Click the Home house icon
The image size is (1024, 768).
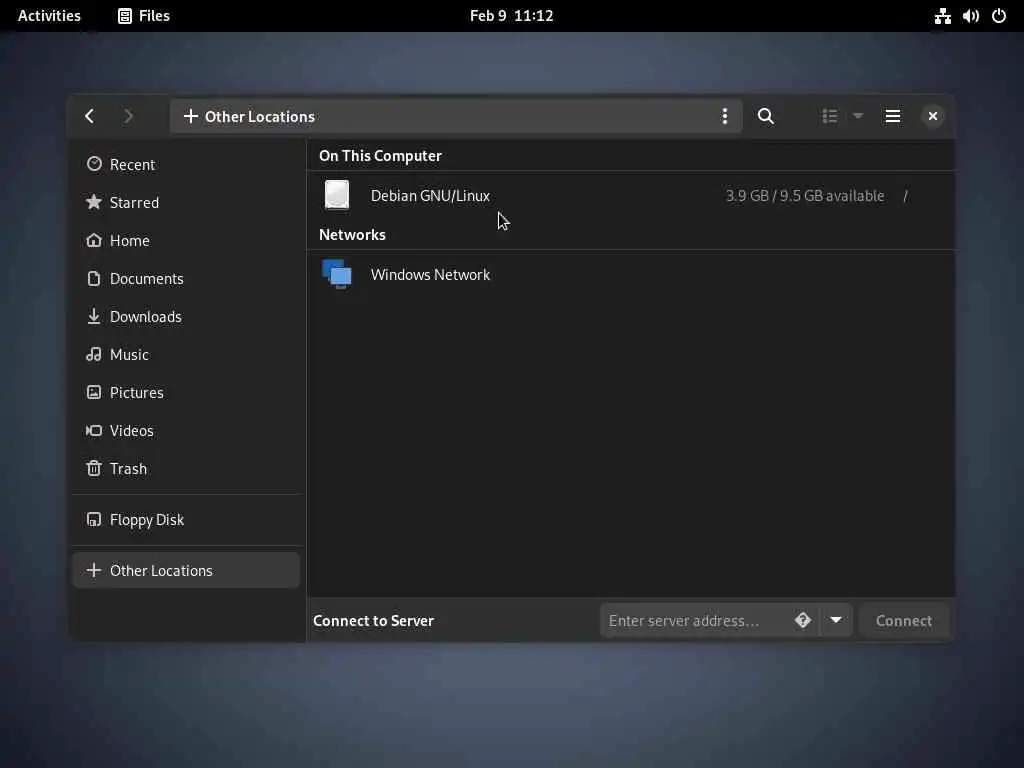[94, 240]
